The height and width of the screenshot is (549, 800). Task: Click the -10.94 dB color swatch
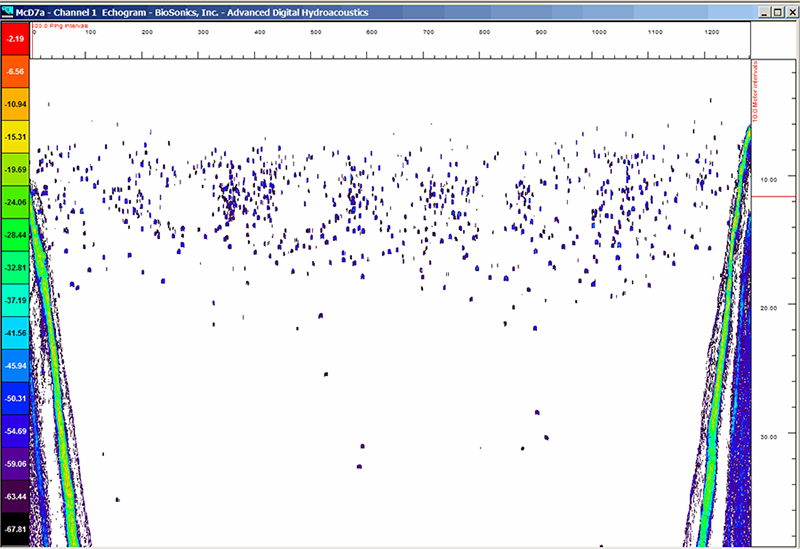pos(15,105)
